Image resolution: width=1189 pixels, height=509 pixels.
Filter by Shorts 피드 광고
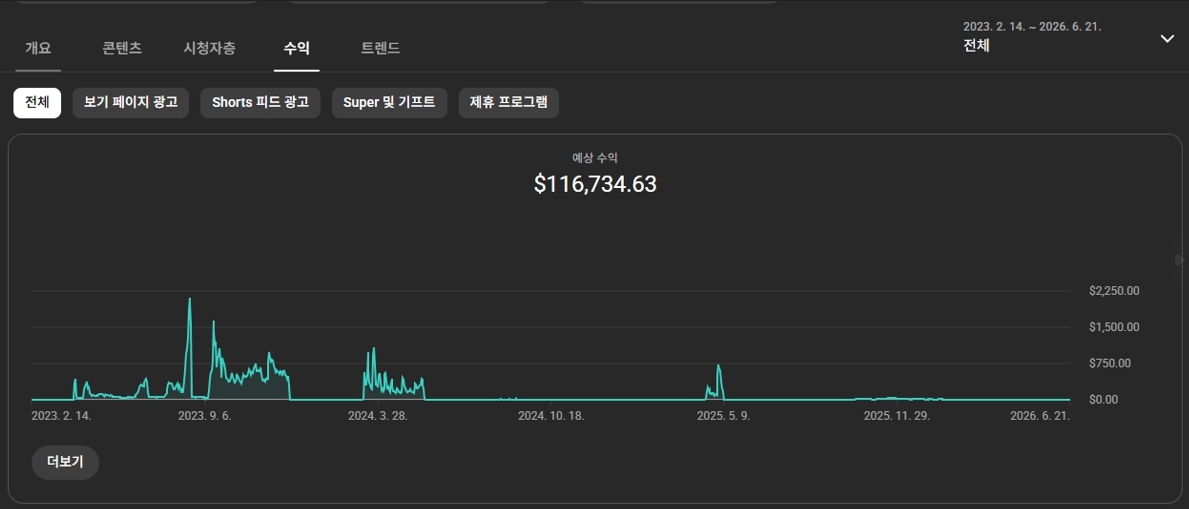click(260, 102)
